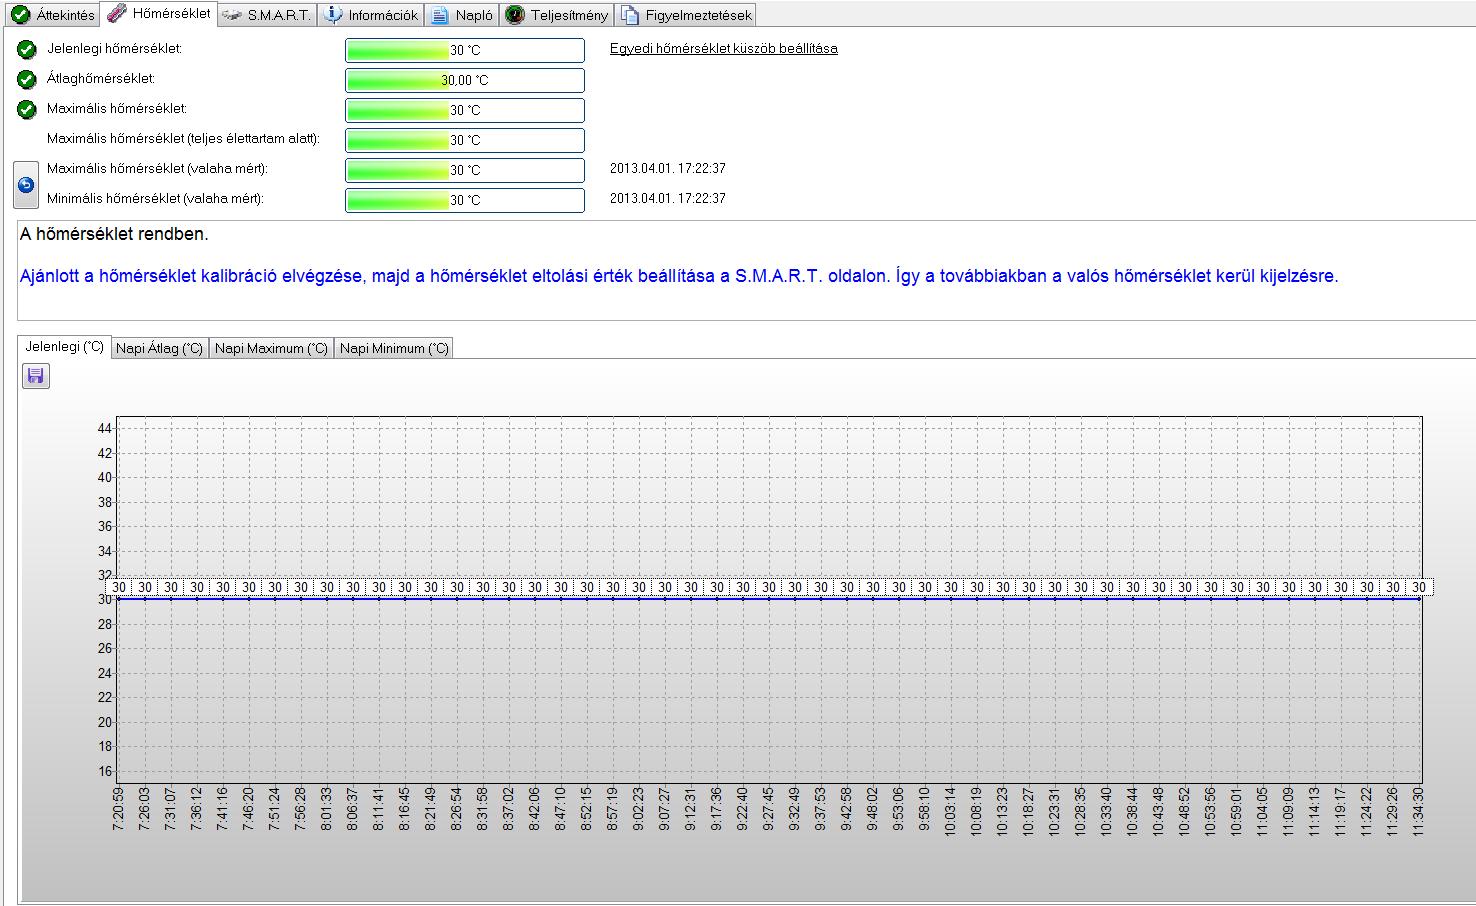Open Egyedi hőmérséklet küszöb beállítása link
Screen dimensions: 1476x906
[x=724, y=48]
